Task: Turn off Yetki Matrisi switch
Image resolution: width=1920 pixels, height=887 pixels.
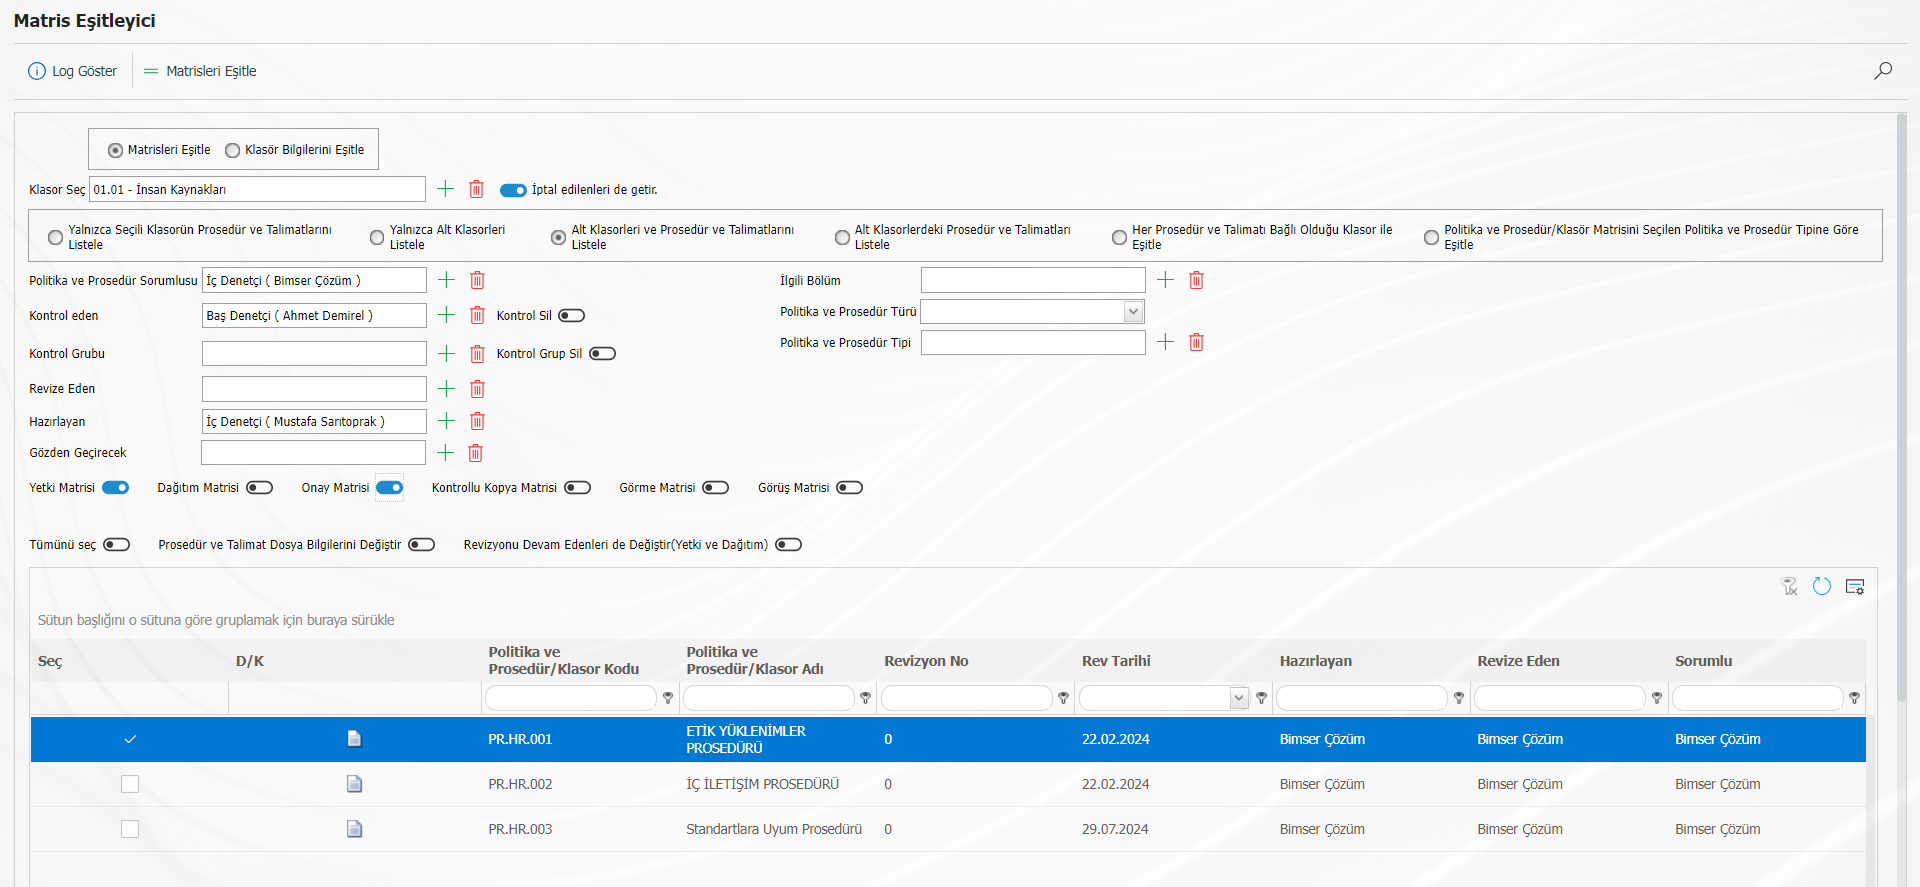Action: click(116, 488)
